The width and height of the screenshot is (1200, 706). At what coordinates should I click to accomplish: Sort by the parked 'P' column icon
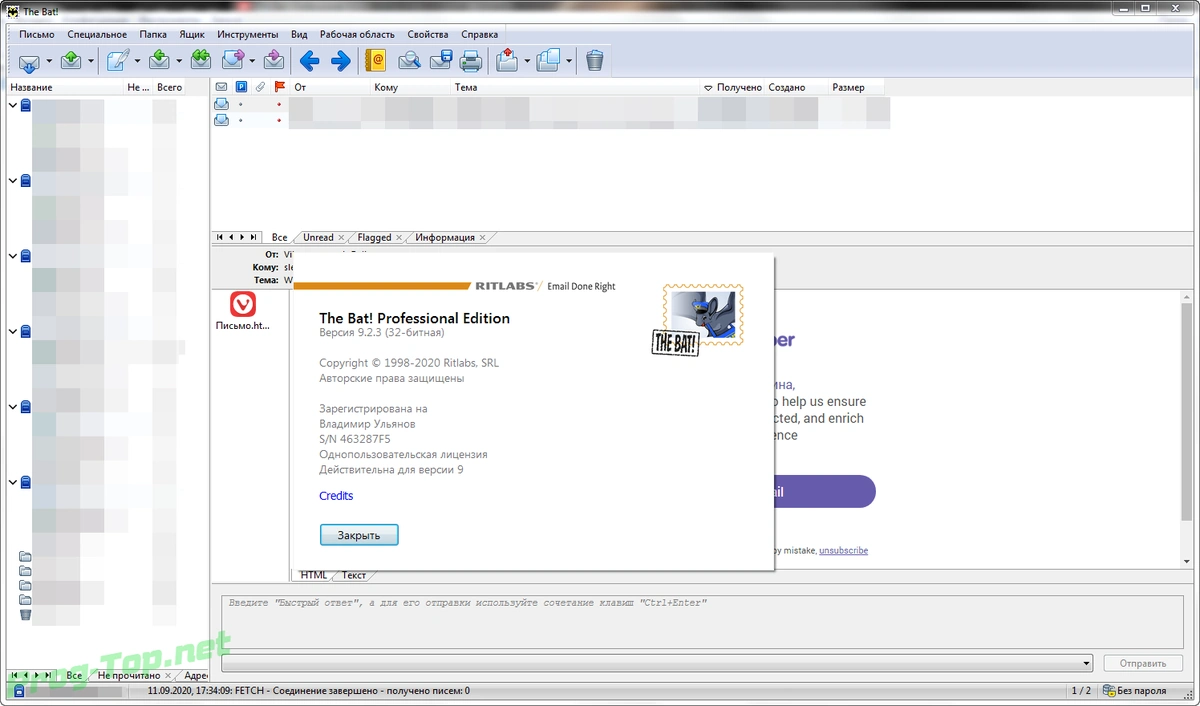click(x=241, y=87)
